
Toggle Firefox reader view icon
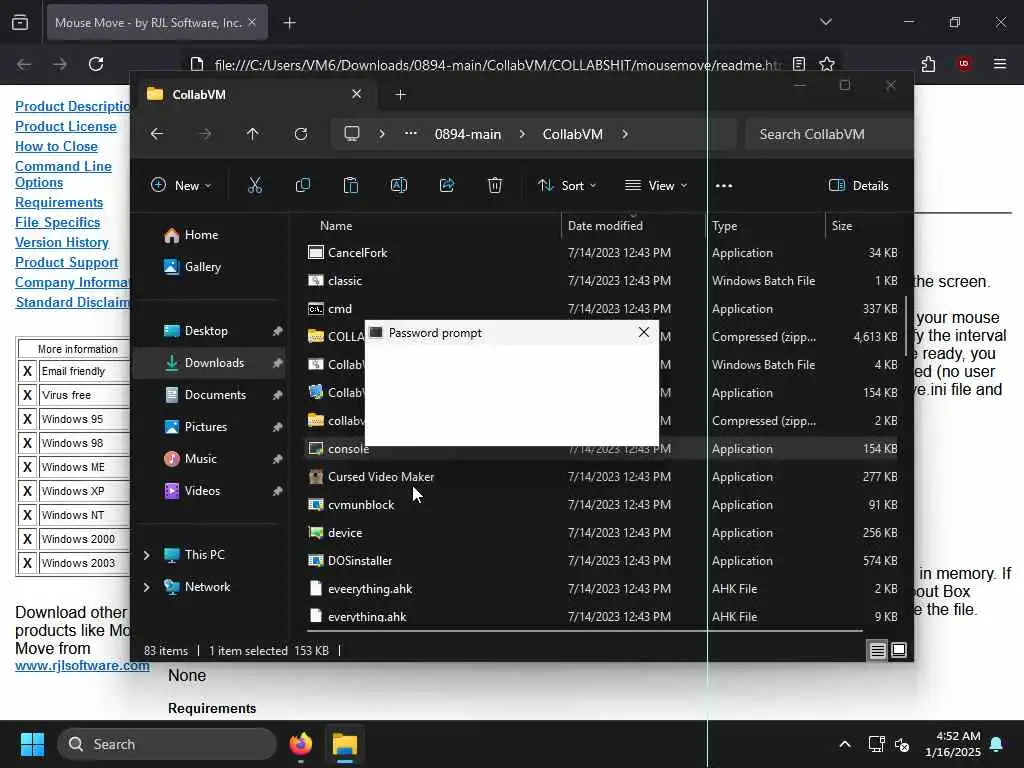tap(799, 64)
